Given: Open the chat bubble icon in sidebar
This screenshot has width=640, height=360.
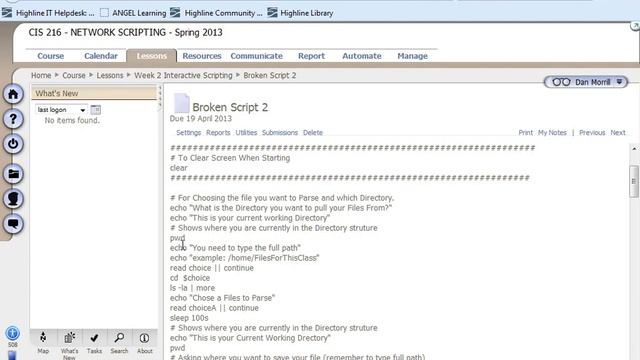Looking at the screenshot, I should (x=13, y=224).
